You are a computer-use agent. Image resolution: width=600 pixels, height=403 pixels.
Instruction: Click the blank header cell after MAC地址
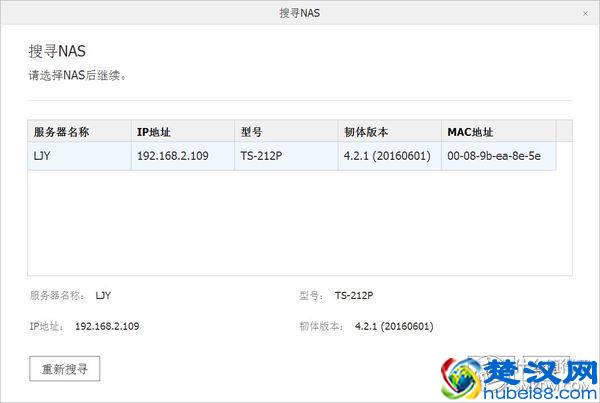[563, 131]
